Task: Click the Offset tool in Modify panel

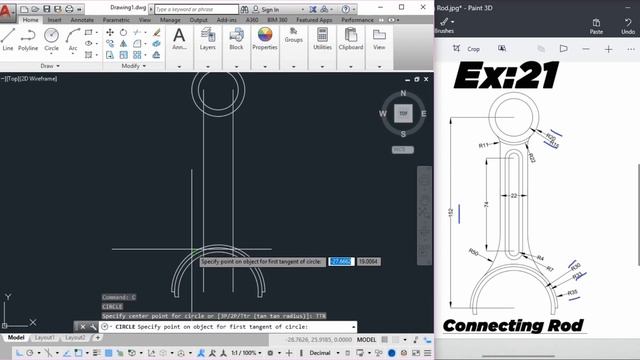Action: [156, 55]
